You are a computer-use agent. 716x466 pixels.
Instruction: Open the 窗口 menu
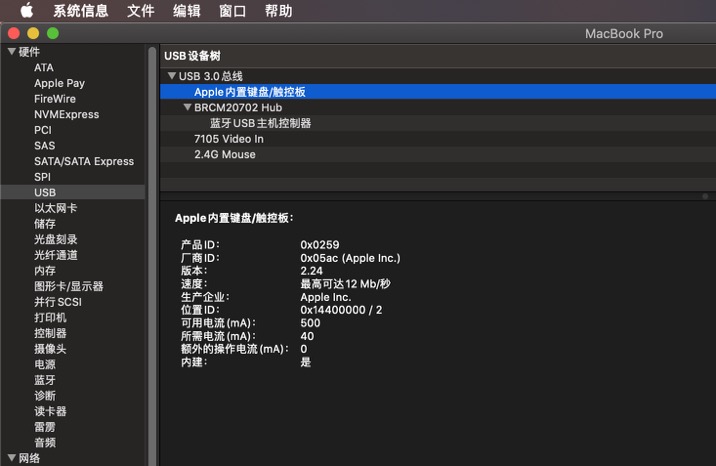[x=232, y=10]
